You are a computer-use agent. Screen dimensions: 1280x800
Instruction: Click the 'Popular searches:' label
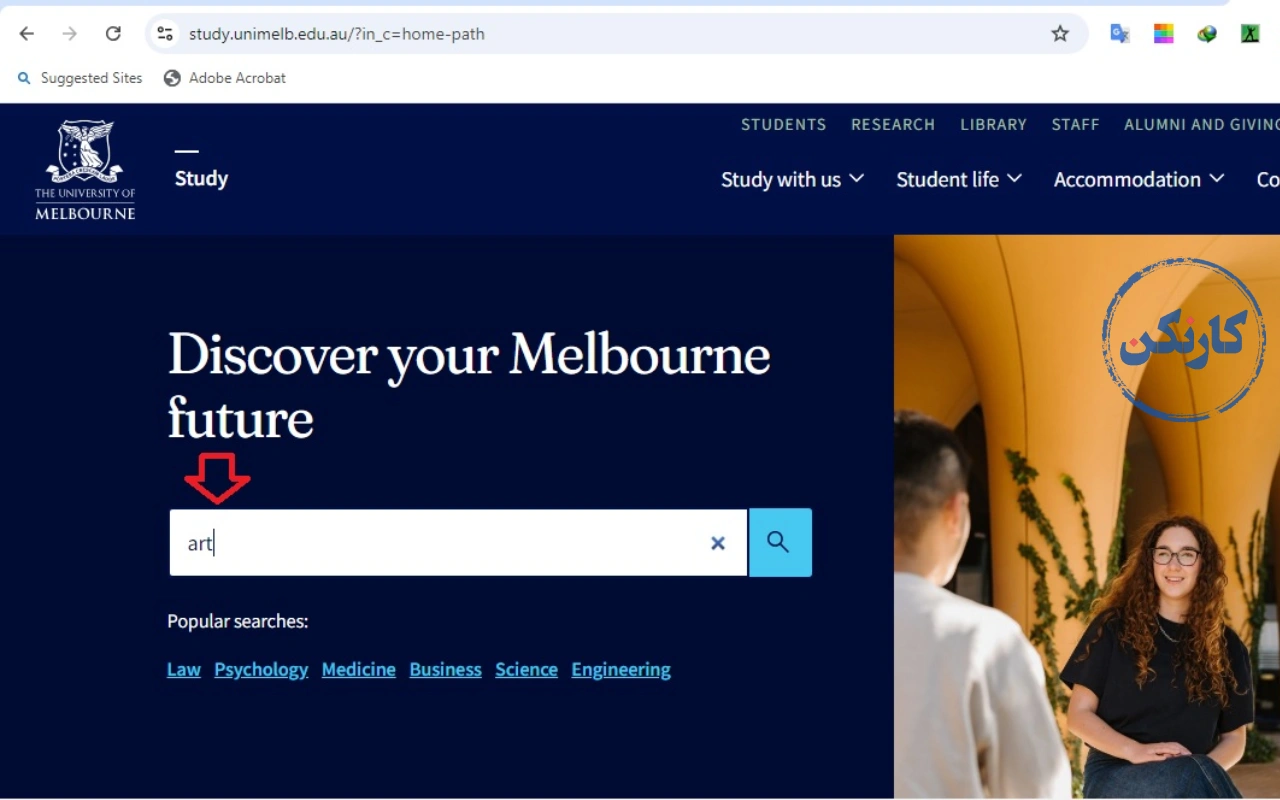pos(237,622)
